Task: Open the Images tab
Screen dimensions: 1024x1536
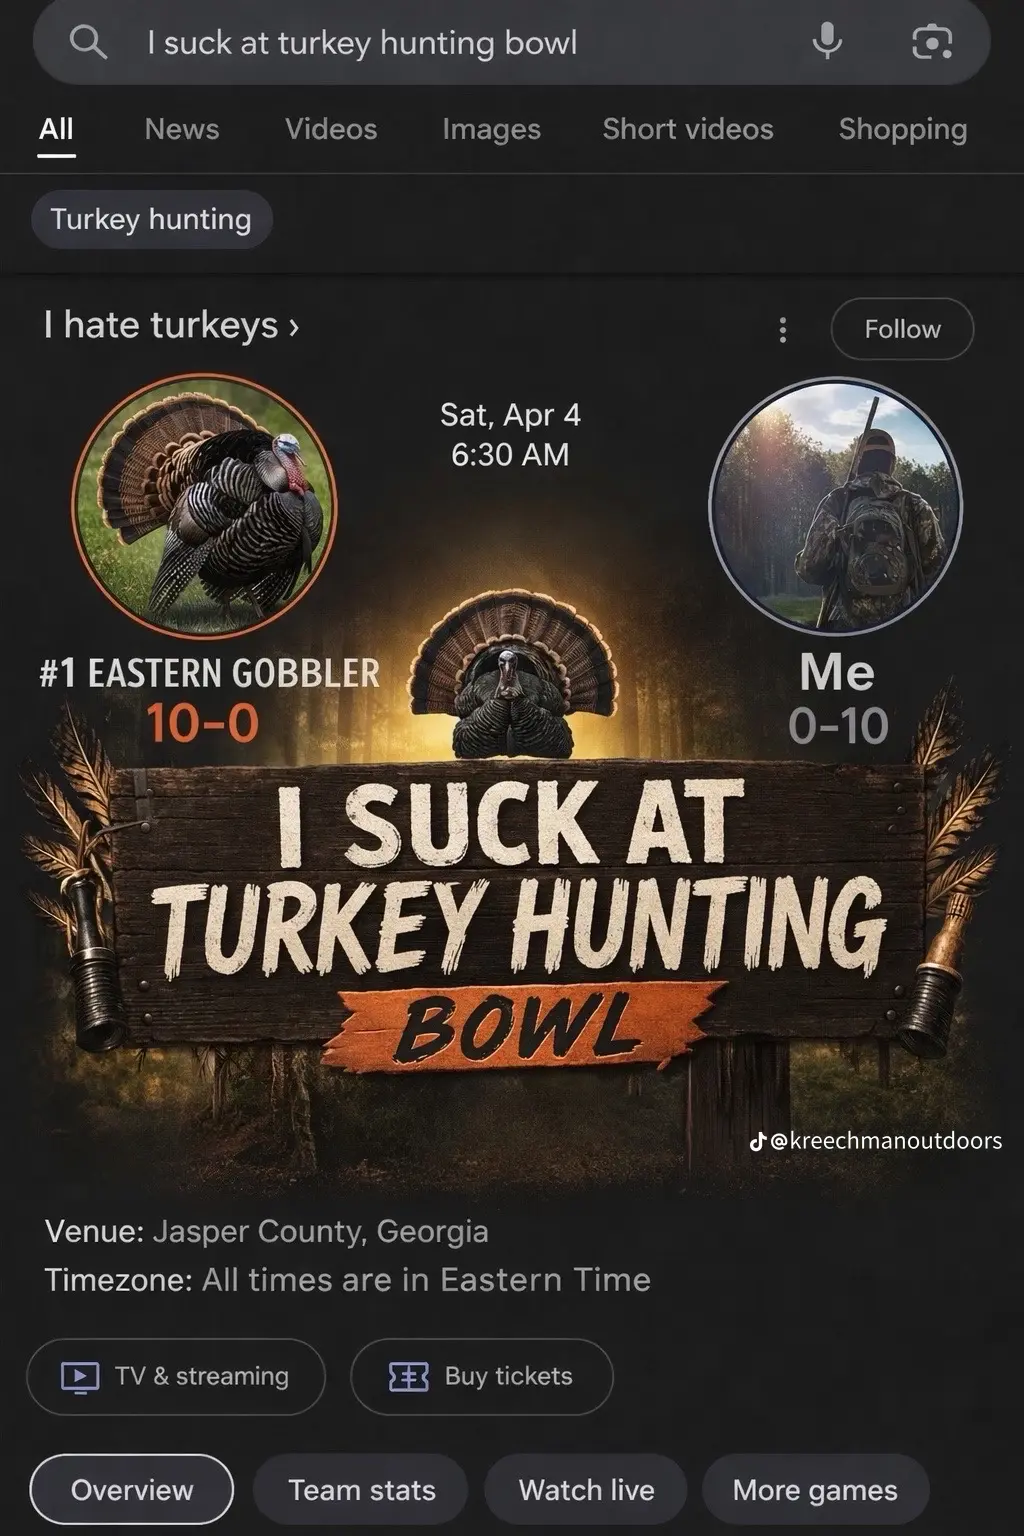Action: [x=491, y=129]
